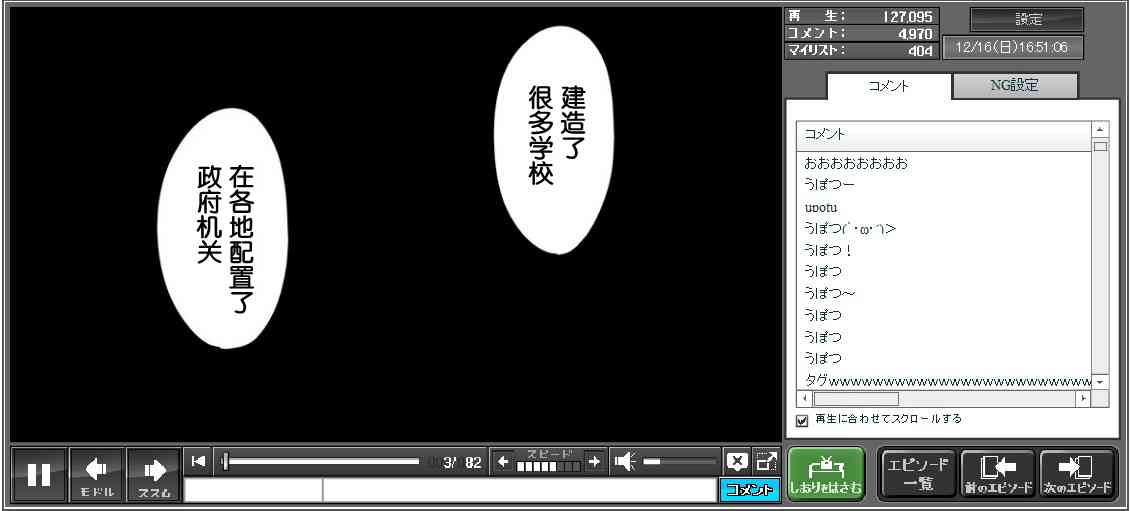This screenshot has height=511, width=1131.
Task: Click the comment list scroll down arrow
Action: click(1100, 382)
